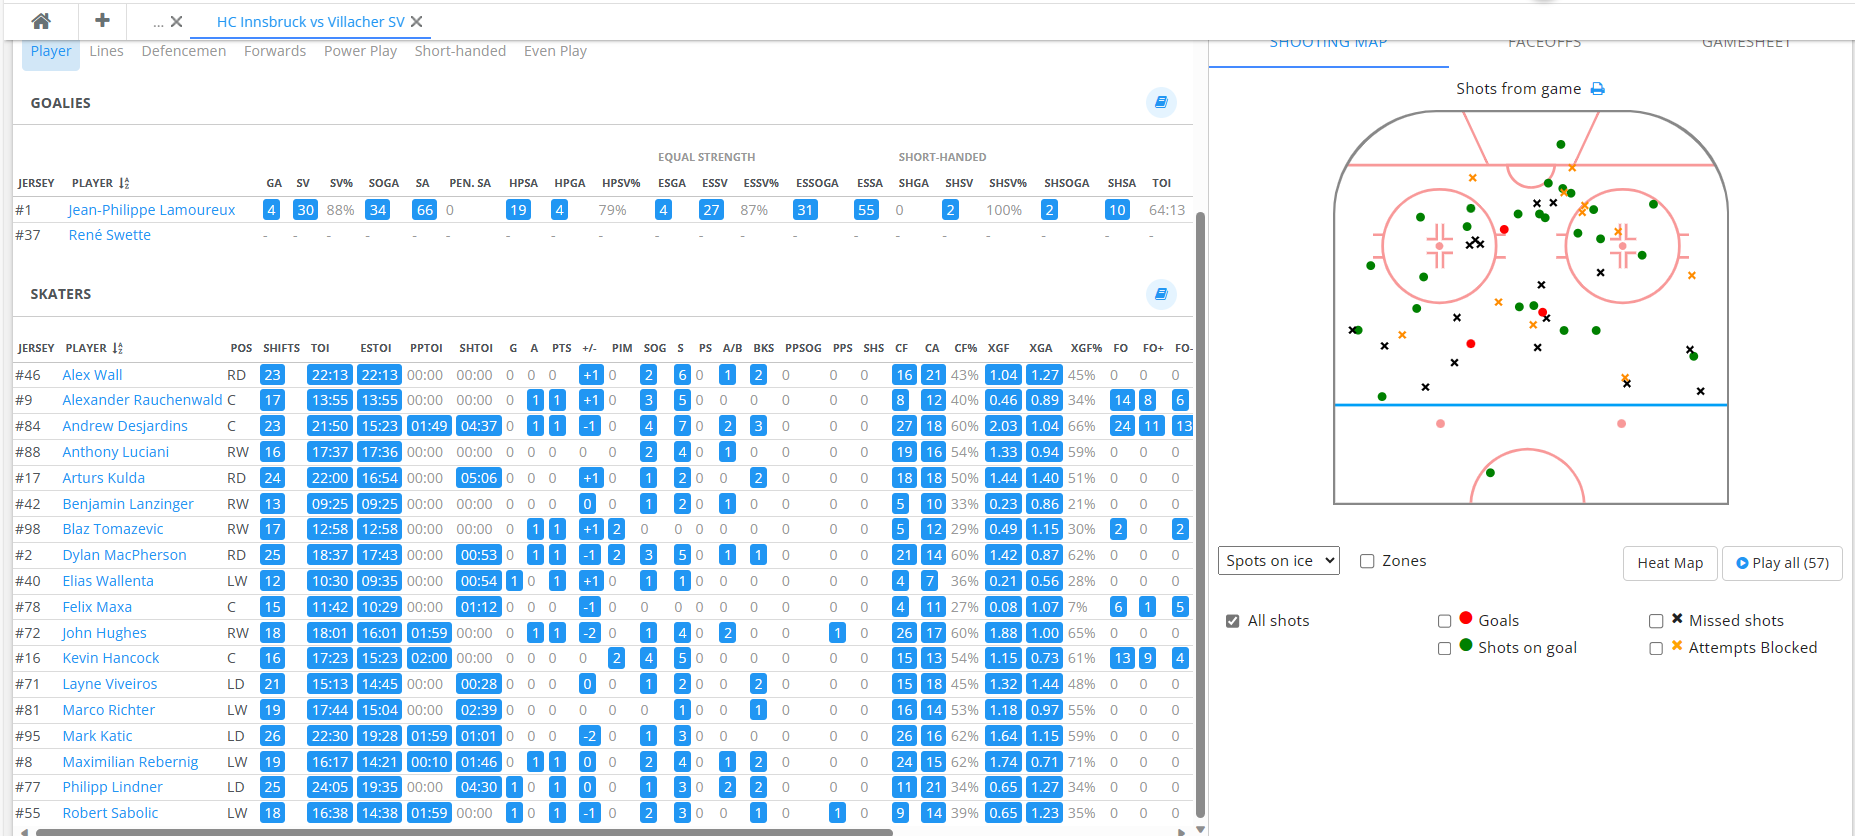The image size is (1855, 836).
Task: Open the Spots on ice dropdown
Action: click(x=1278, y=561)
